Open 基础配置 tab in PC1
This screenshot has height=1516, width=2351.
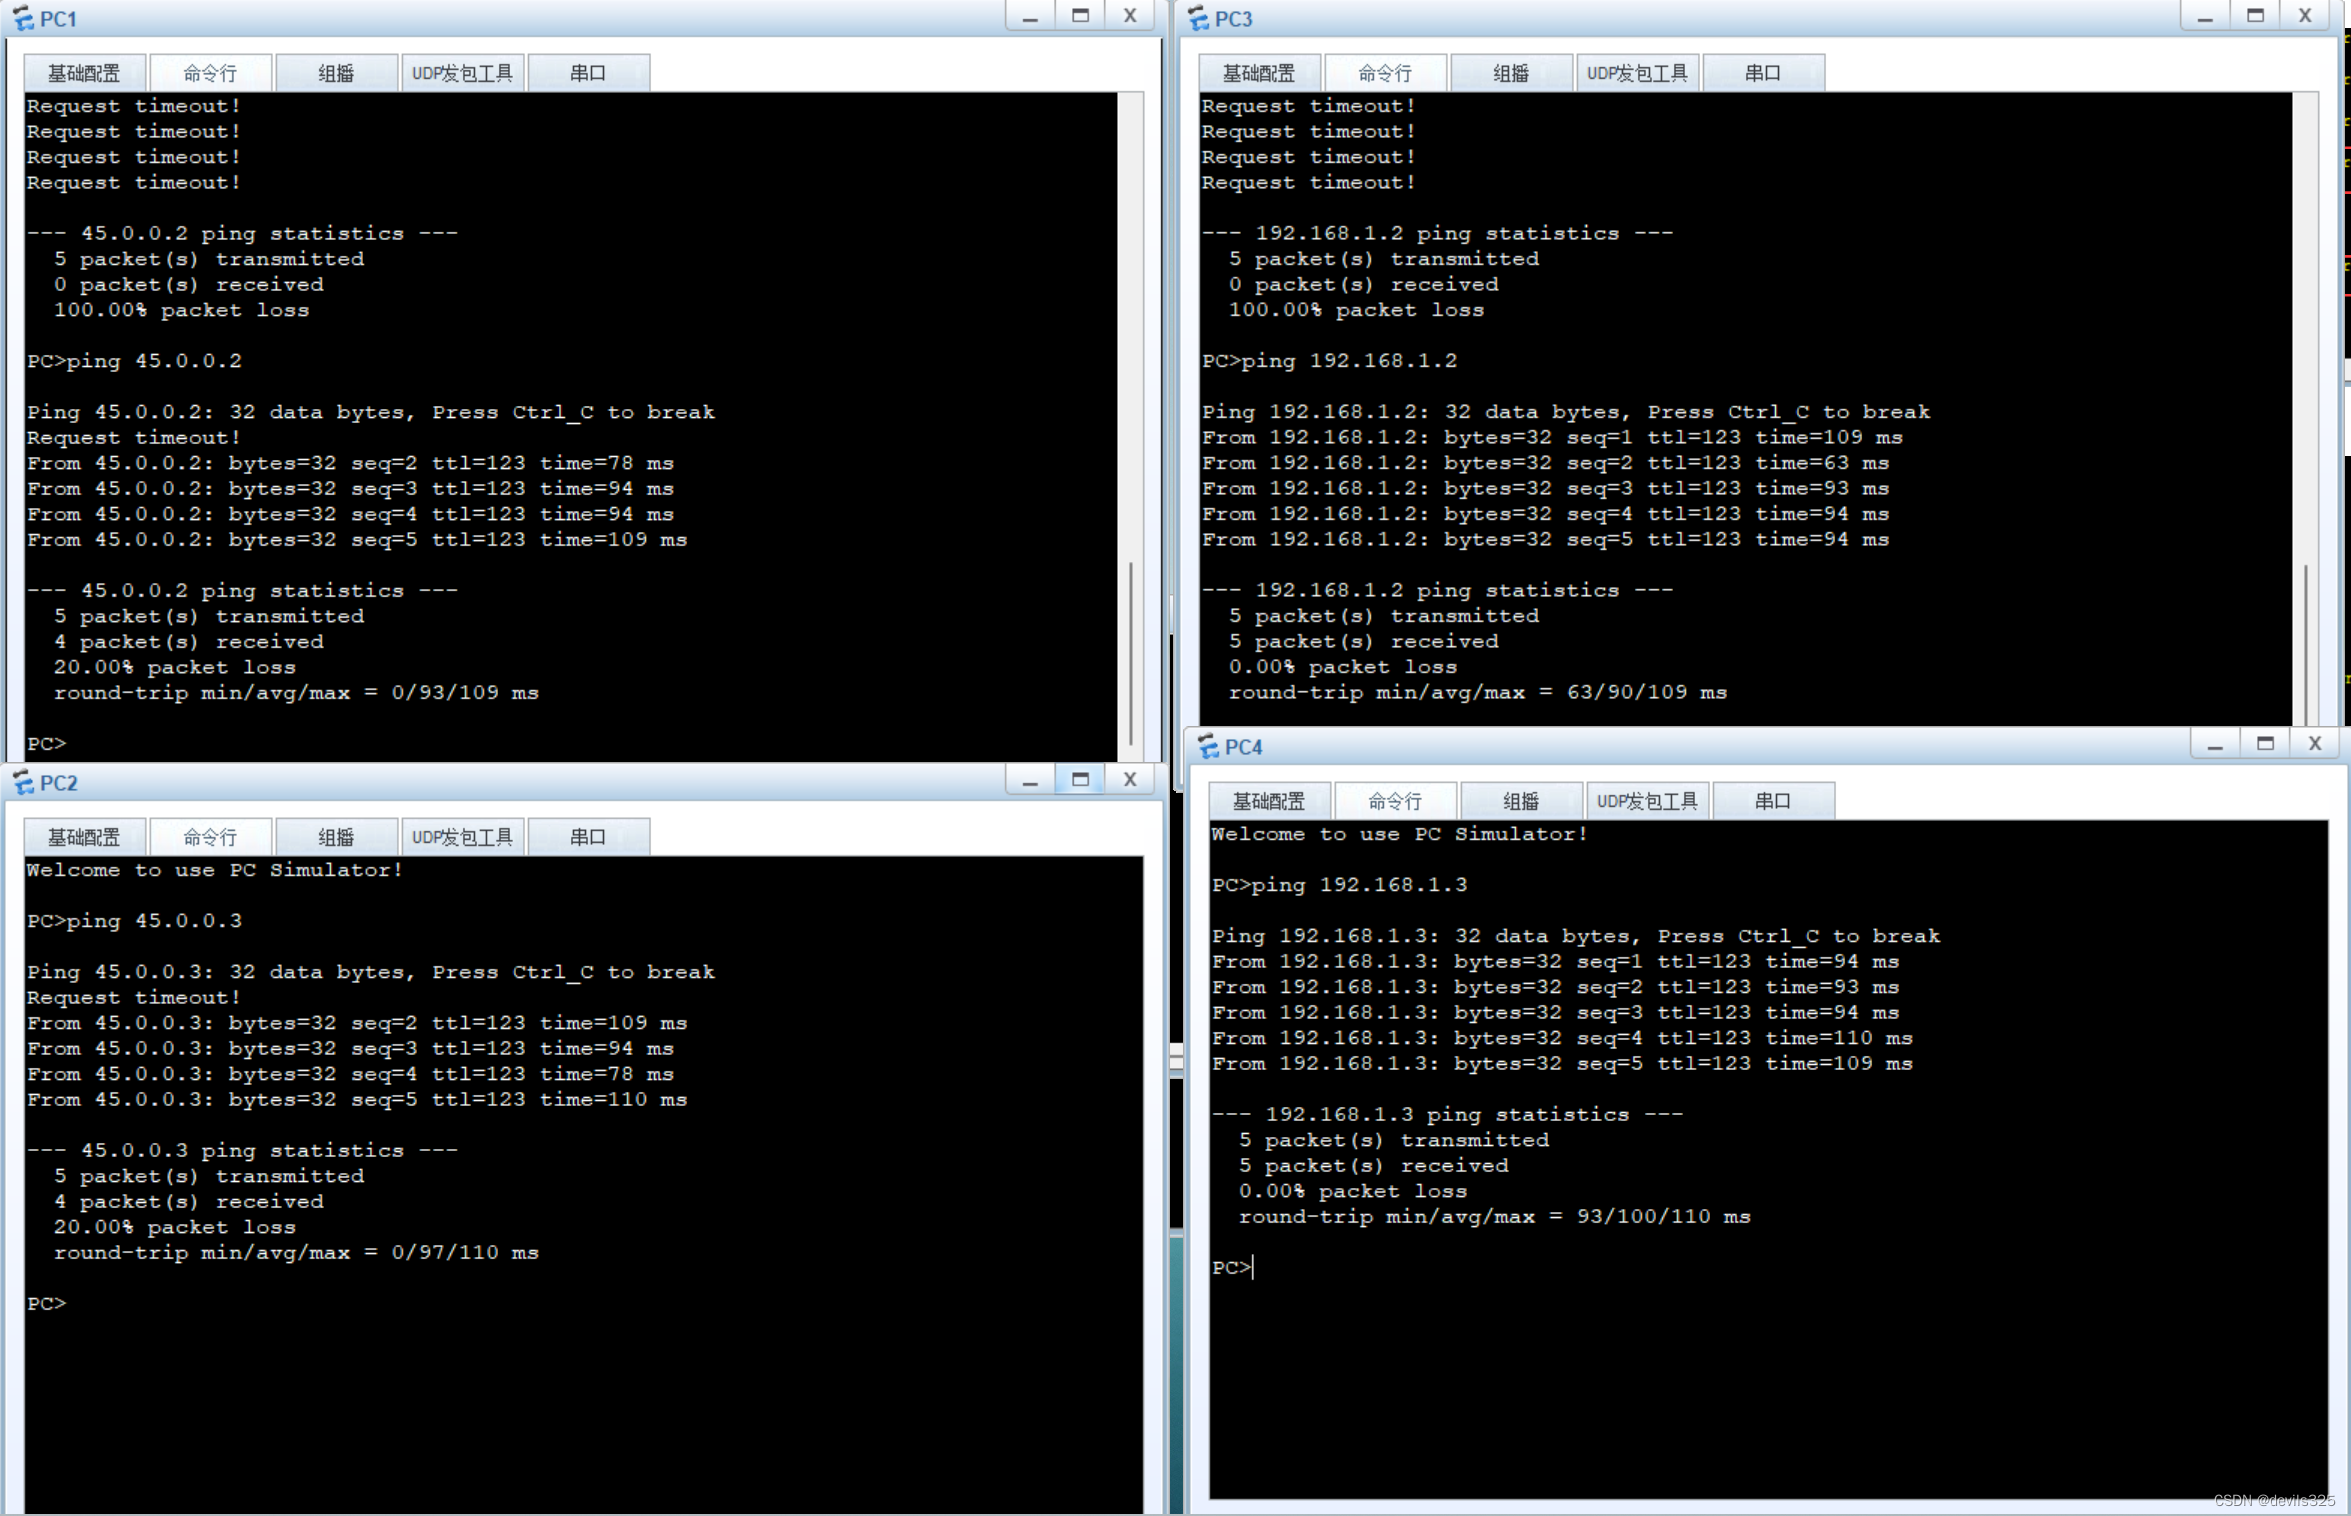coord(85,73)
